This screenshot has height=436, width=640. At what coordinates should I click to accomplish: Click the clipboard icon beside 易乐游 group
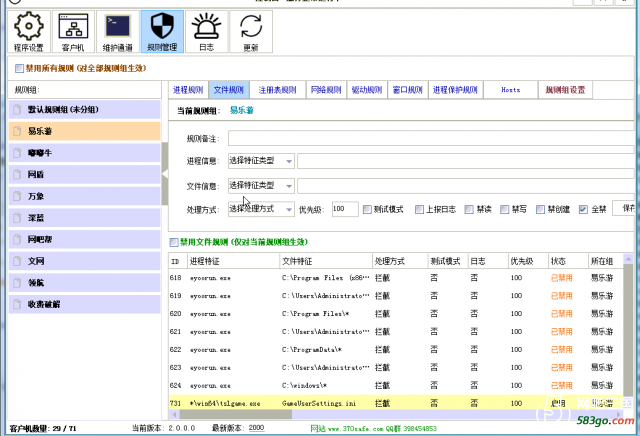tap(17, 131)
